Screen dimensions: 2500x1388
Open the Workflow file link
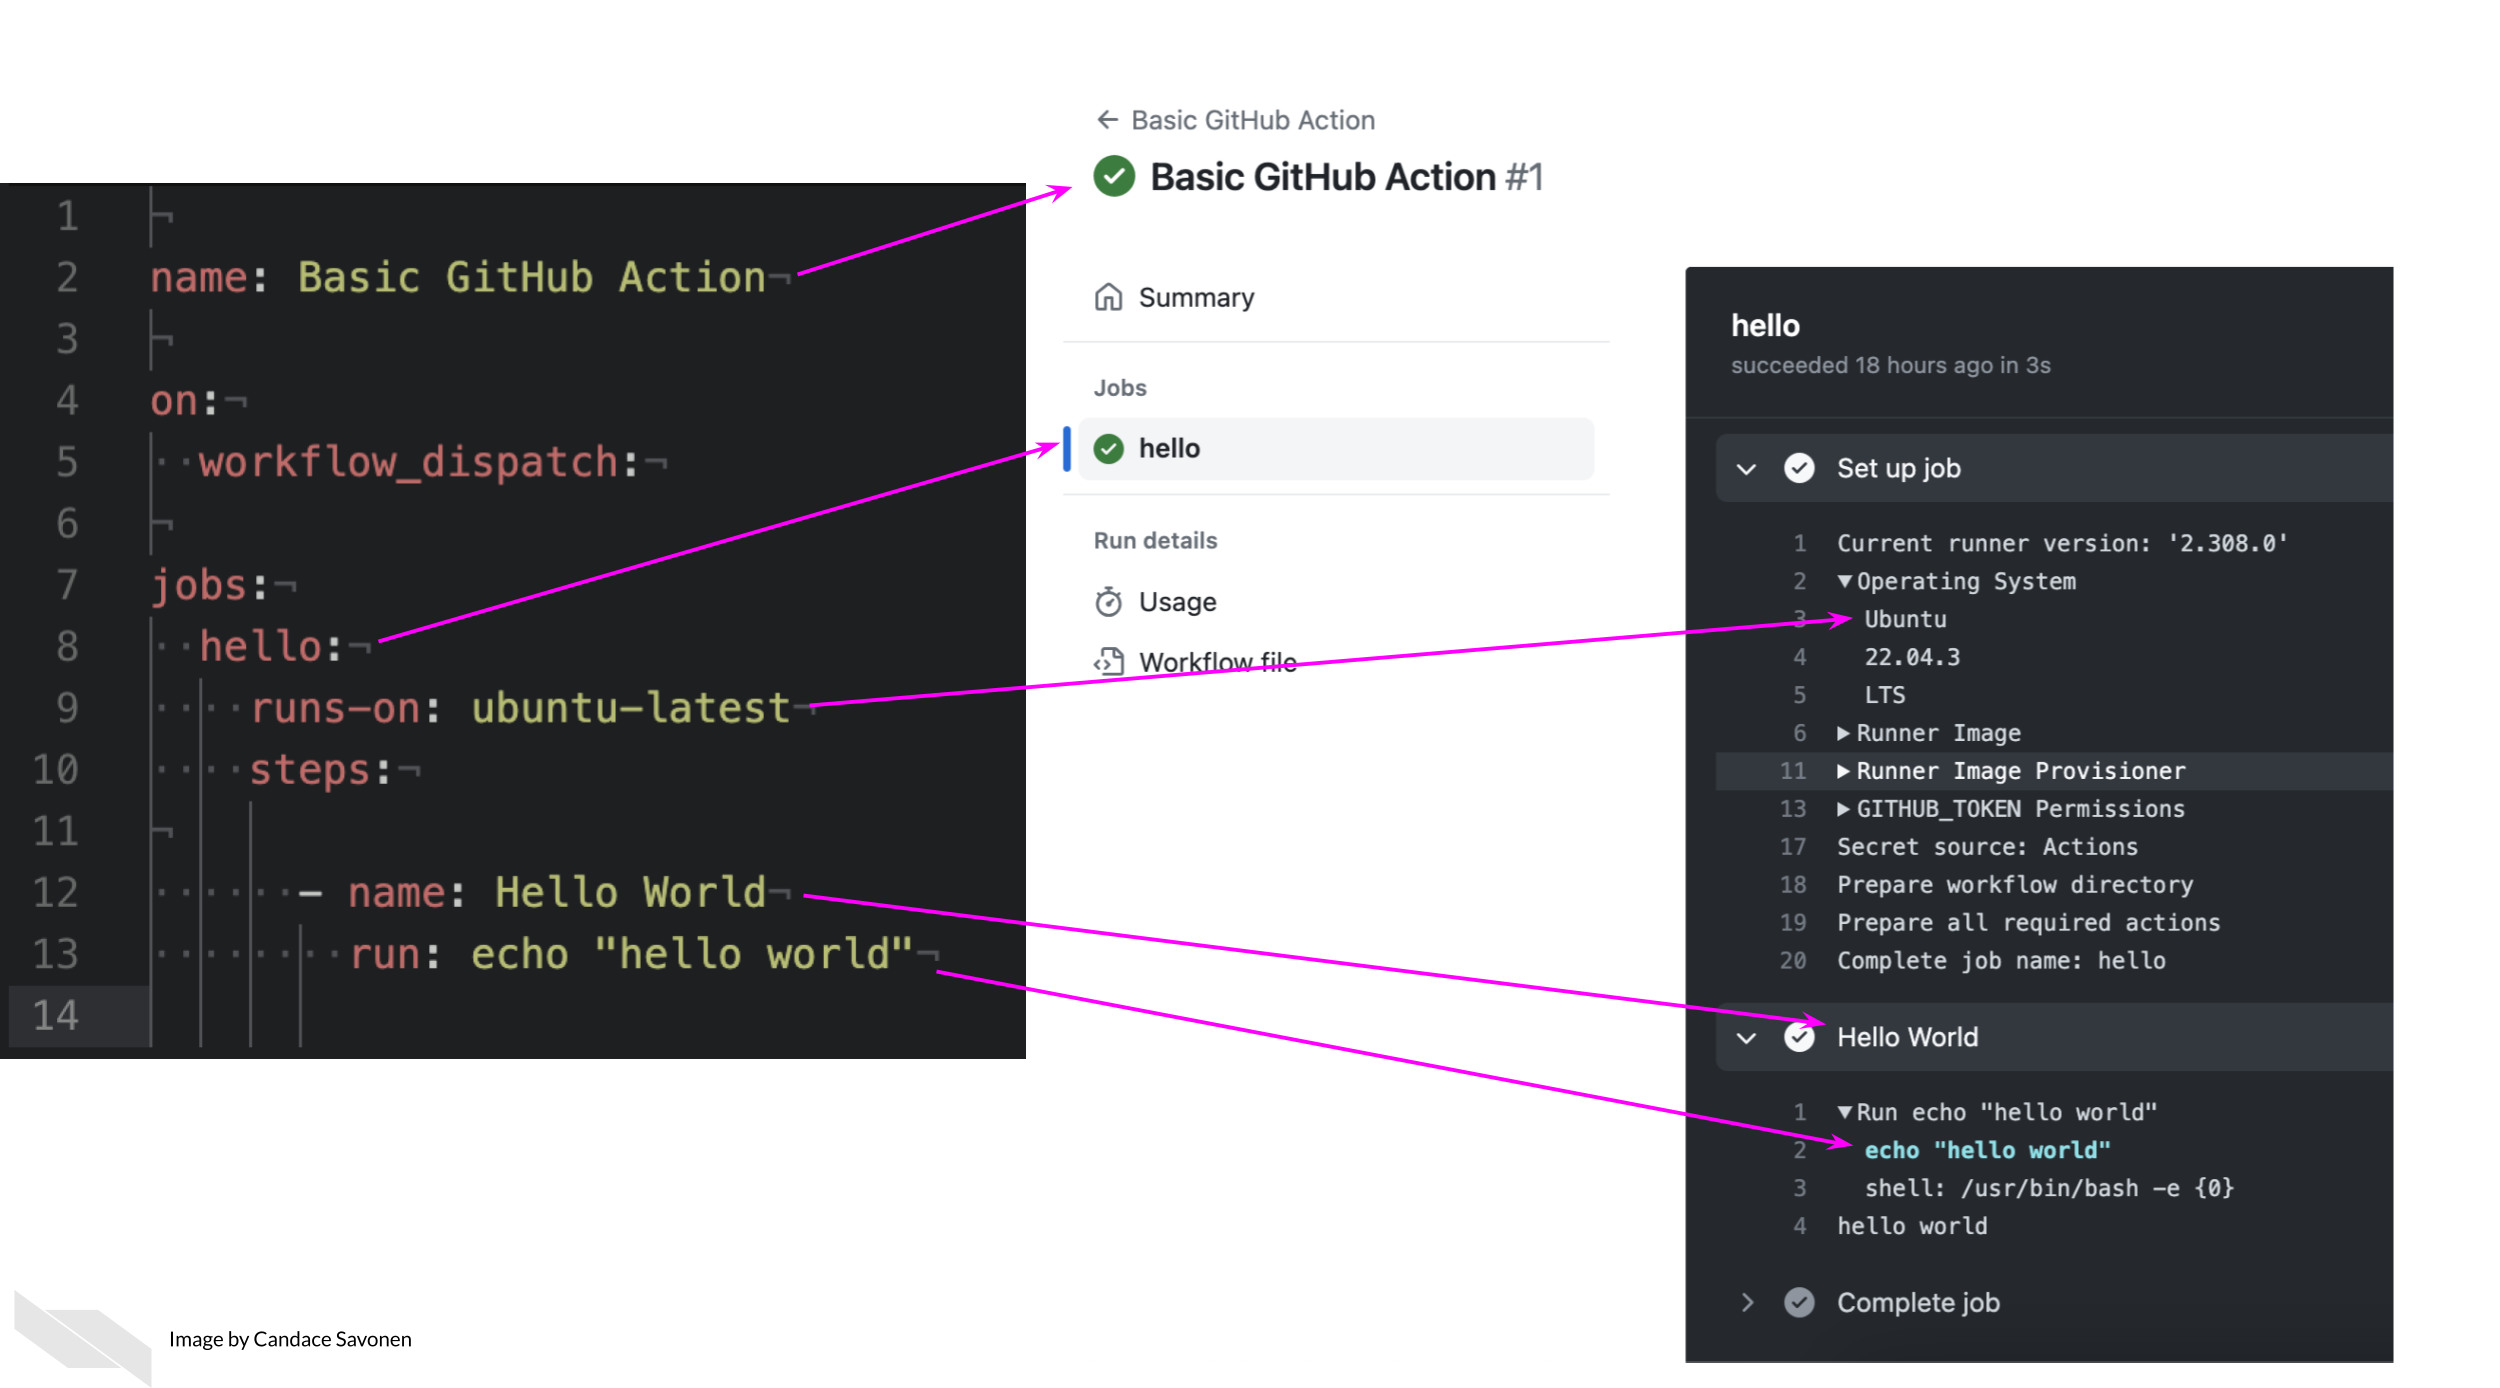coord(1218,662)
